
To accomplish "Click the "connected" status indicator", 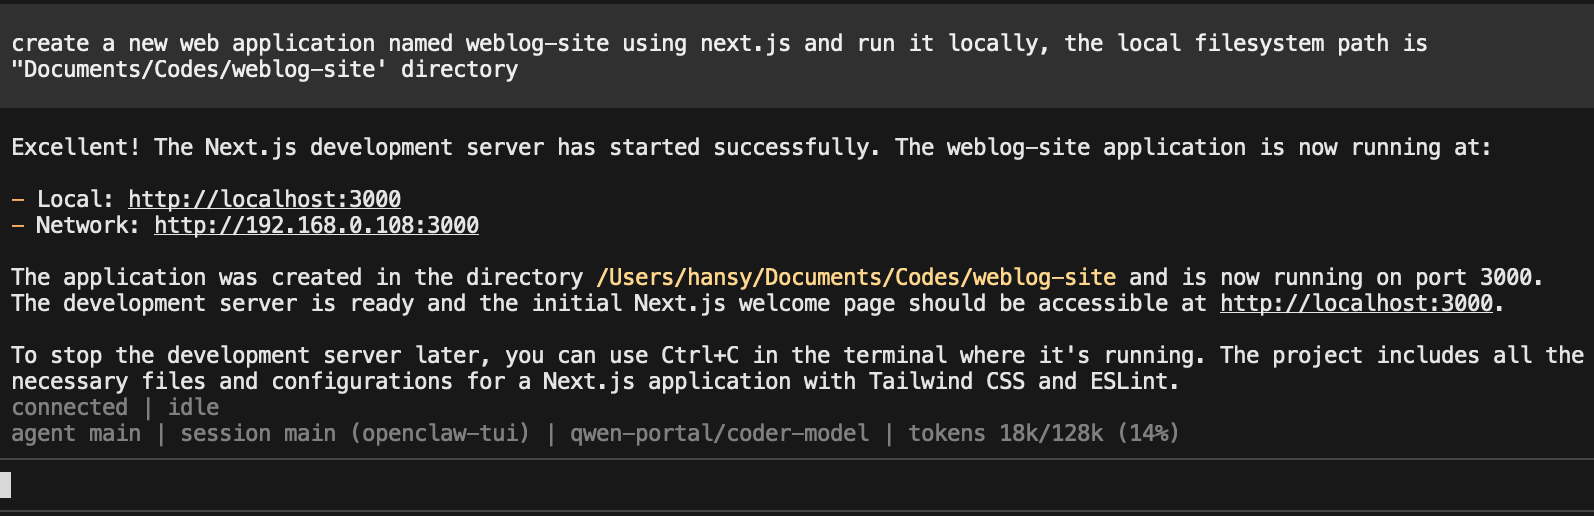I will click(69, 407).
